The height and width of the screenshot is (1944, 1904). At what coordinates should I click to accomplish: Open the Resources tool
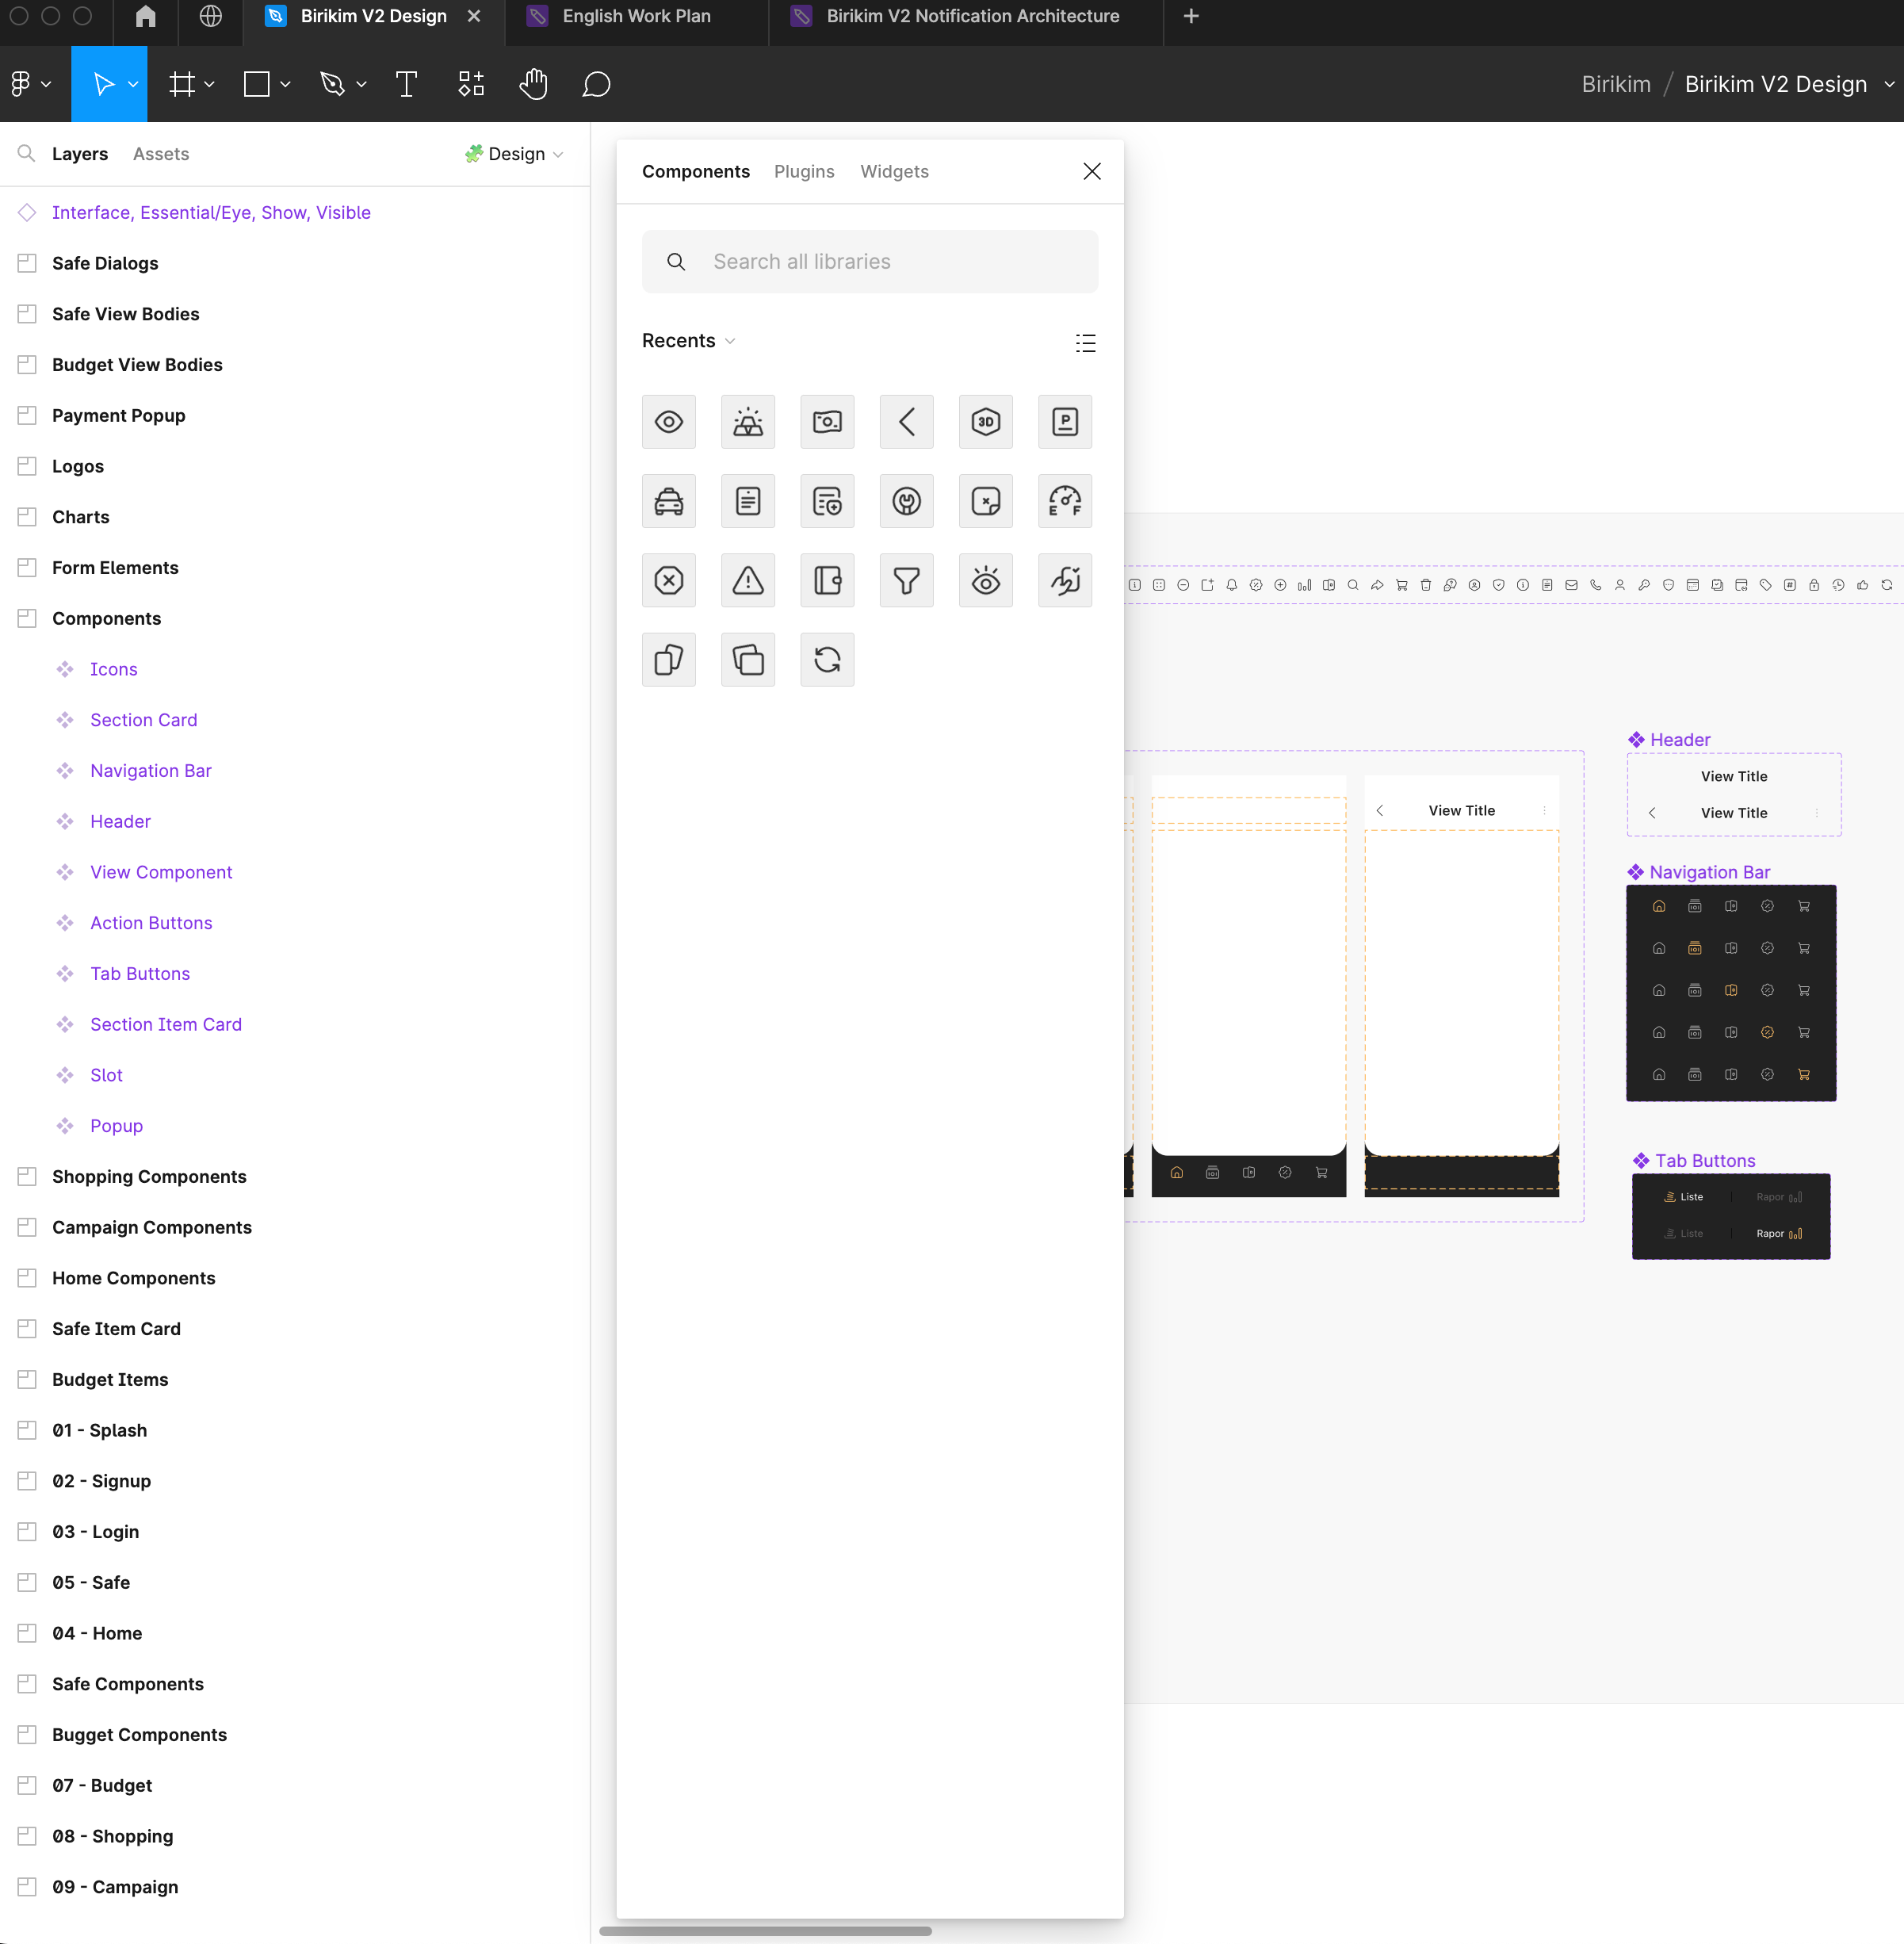pos(471,84)
